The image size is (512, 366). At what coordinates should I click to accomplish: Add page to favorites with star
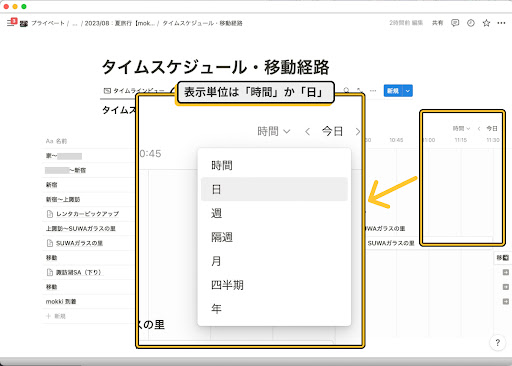[x=486, y=23]
